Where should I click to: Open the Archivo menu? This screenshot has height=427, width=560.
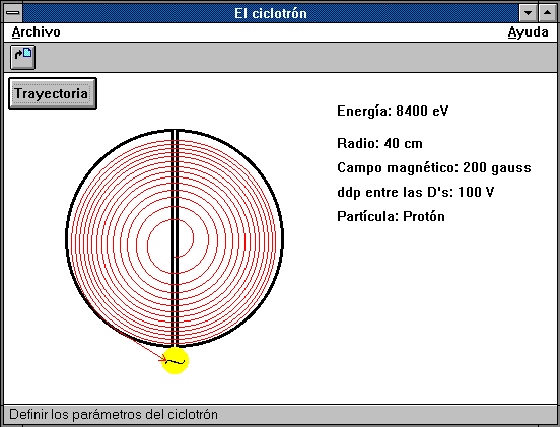click(x=36, y=32)
